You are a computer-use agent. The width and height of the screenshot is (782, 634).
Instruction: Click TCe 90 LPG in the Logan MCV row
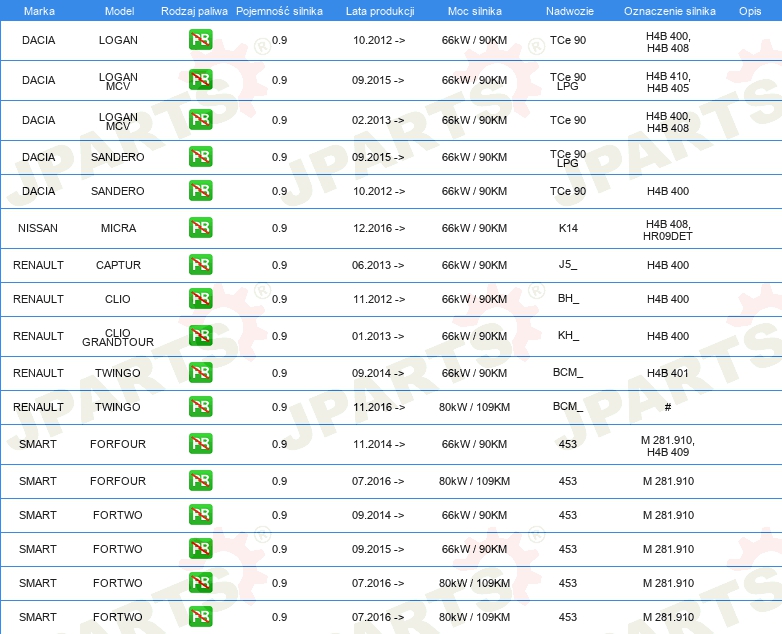point(568,81)
